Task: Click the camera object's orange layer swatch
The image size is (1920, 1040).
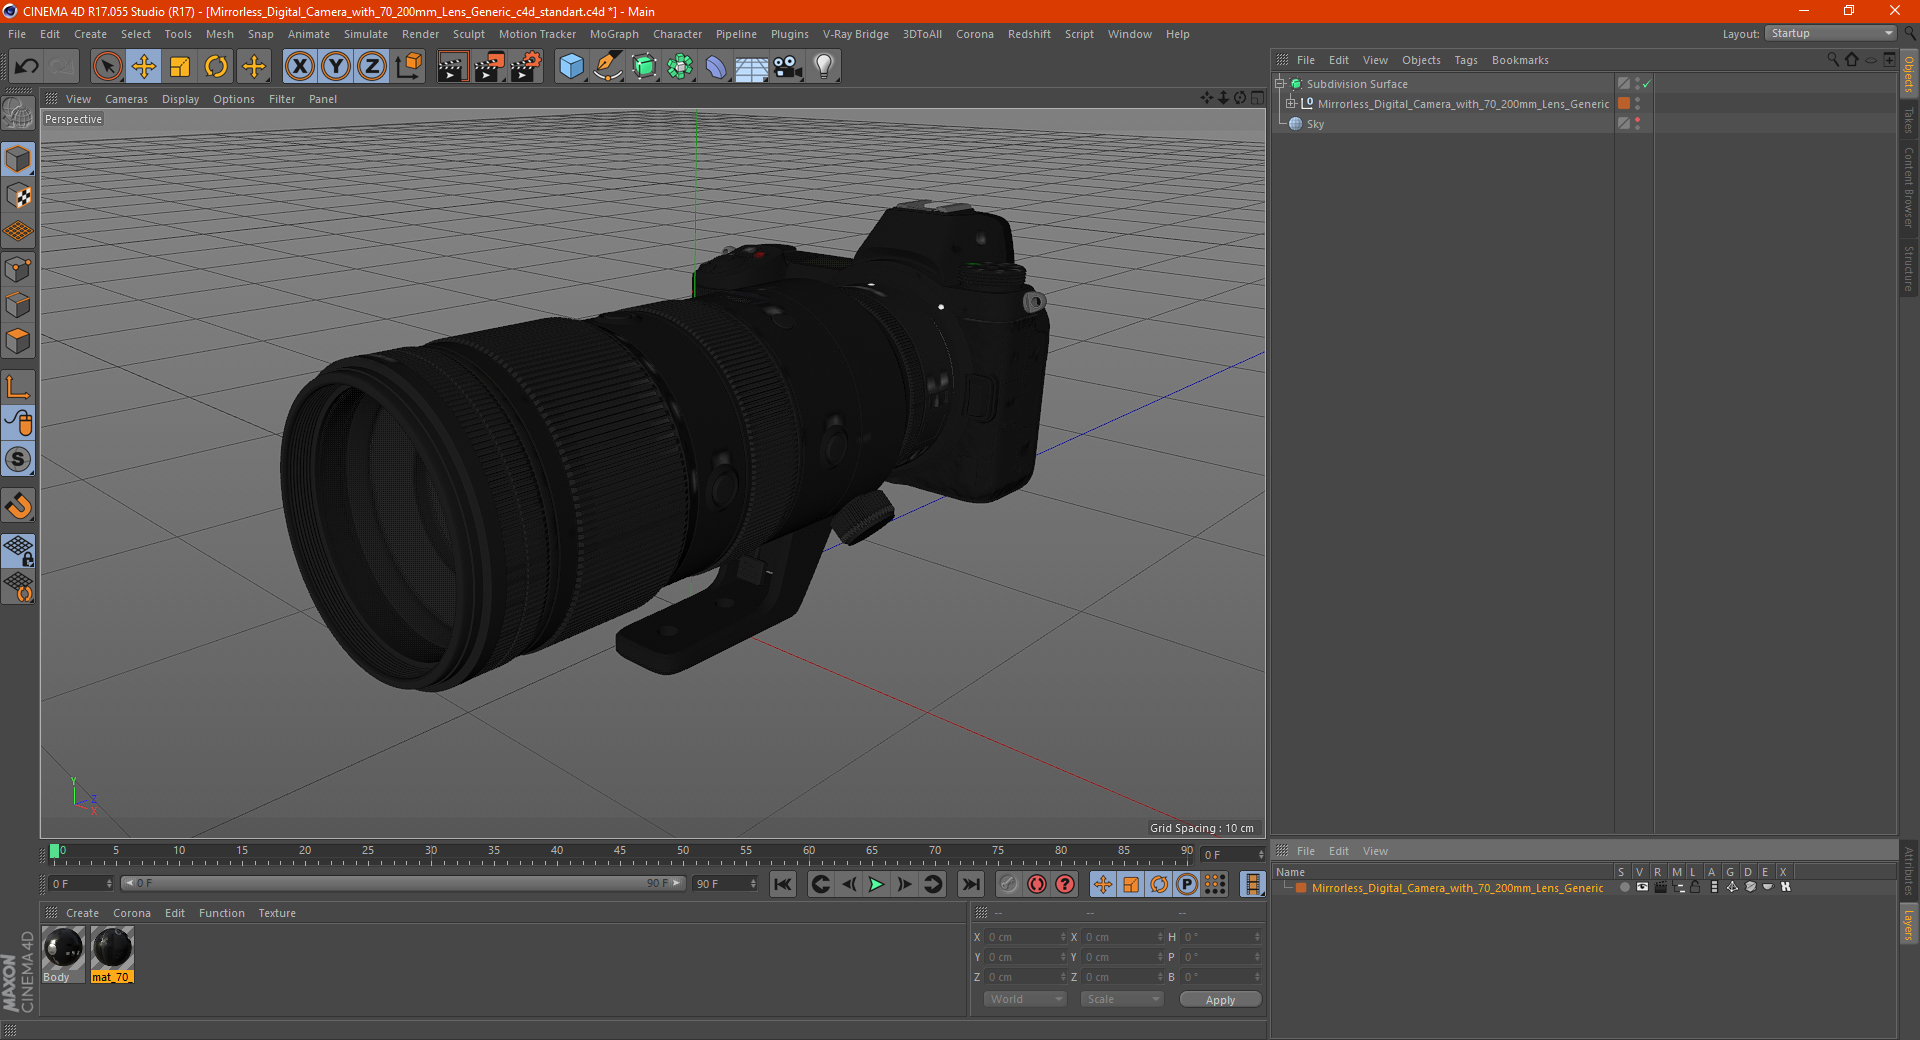Action: (1624, 104)
